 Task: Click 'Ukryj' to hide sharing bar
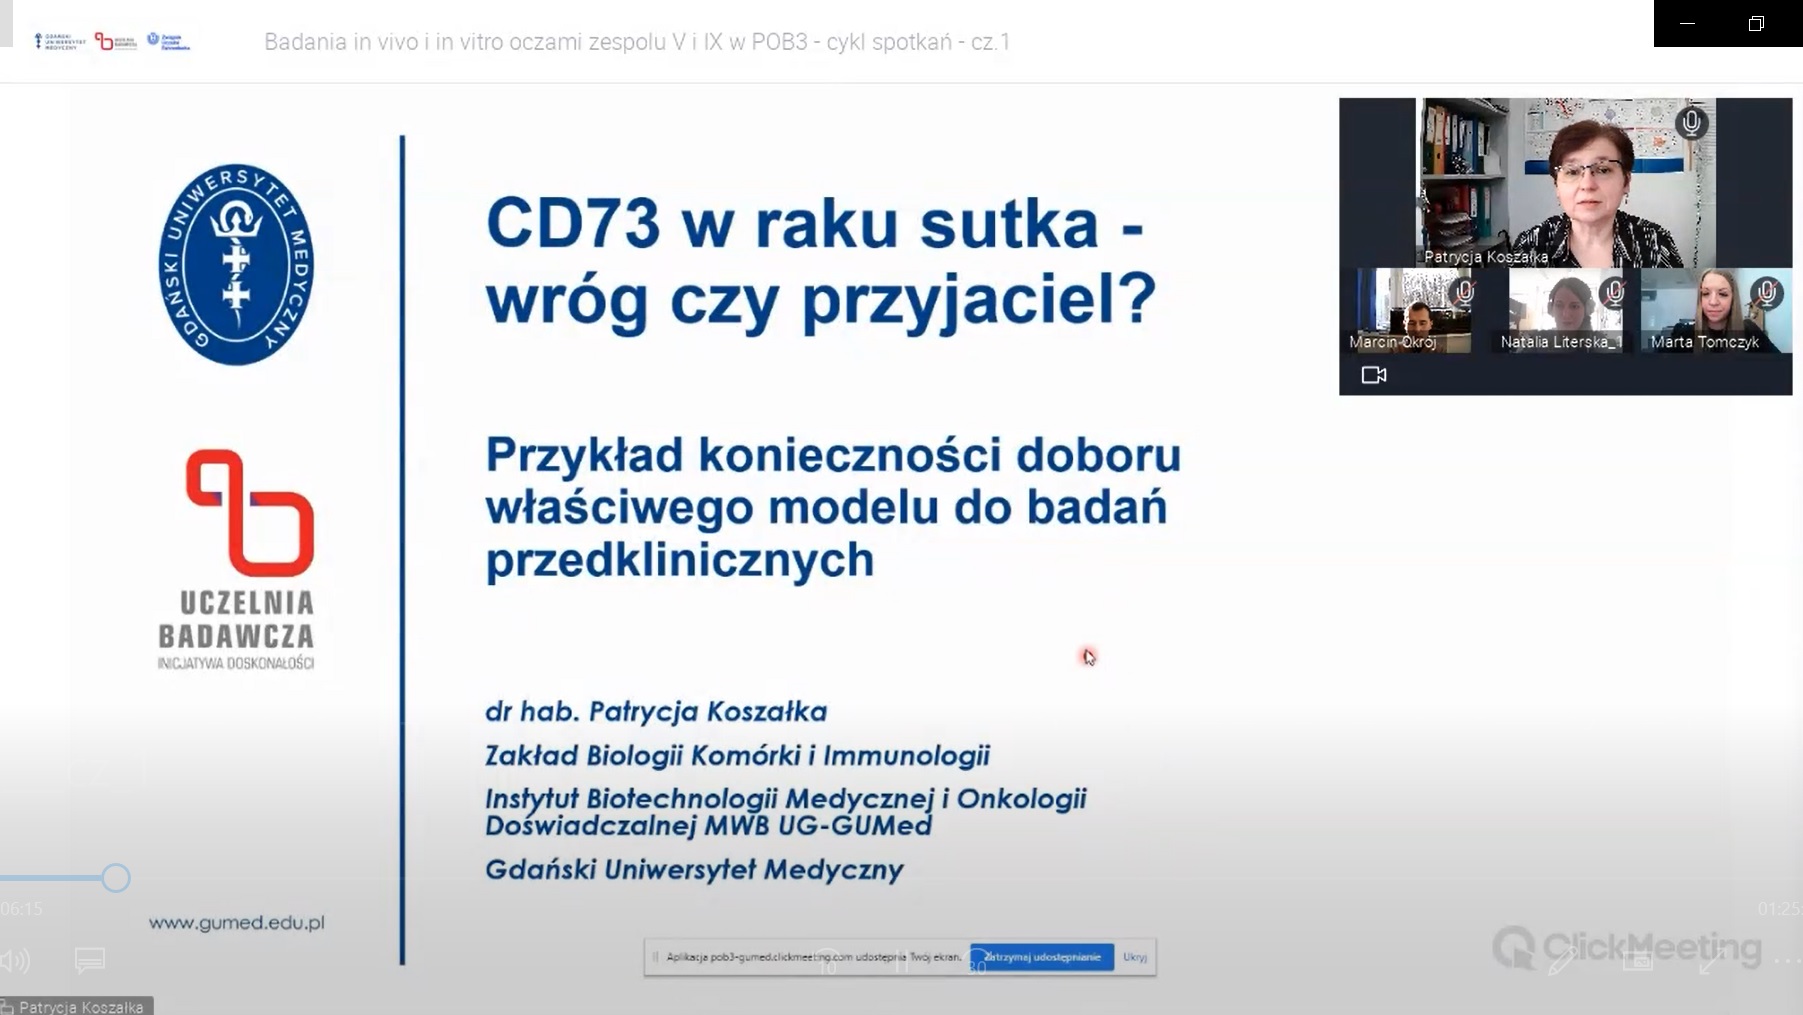1135,957
